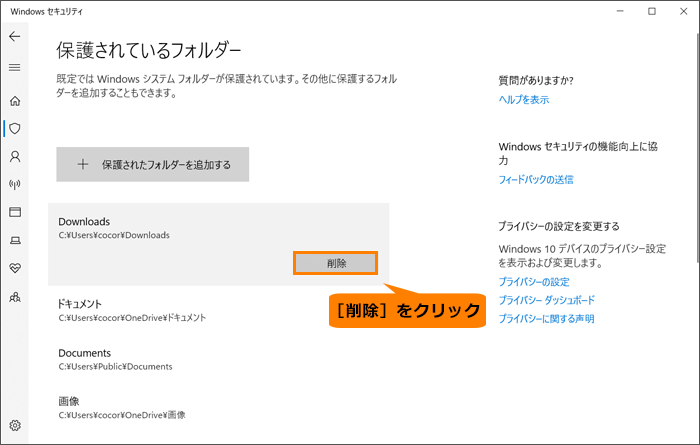The height and width of the screenshot is (445, 700).
Task: Click the plus icon to add folder
Action: 83,164
